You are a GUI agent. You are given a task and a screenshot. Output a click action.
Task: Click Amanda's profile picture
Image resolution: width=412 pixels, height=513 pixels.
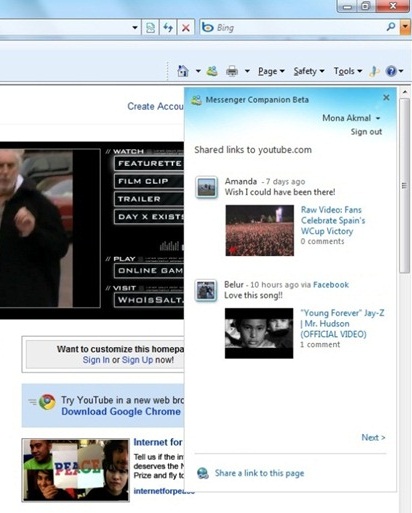click(x=206, y=187)
